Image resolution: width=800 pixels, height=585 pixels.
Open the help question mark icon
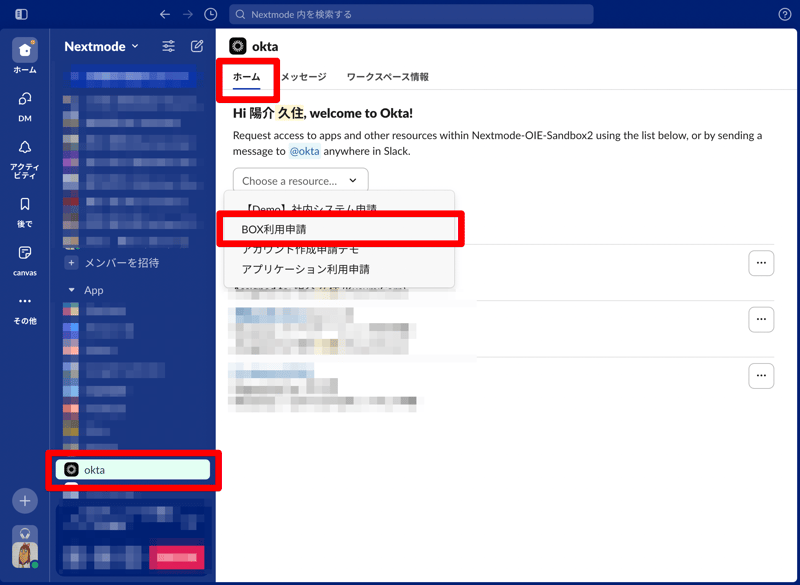click(x=785, y=14)
